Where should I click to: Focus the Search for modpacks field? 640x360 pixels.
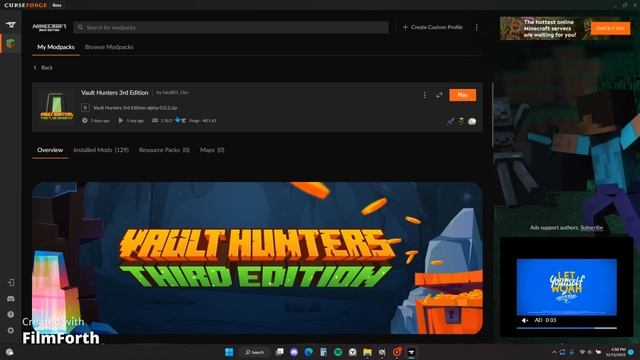[231, 27]
